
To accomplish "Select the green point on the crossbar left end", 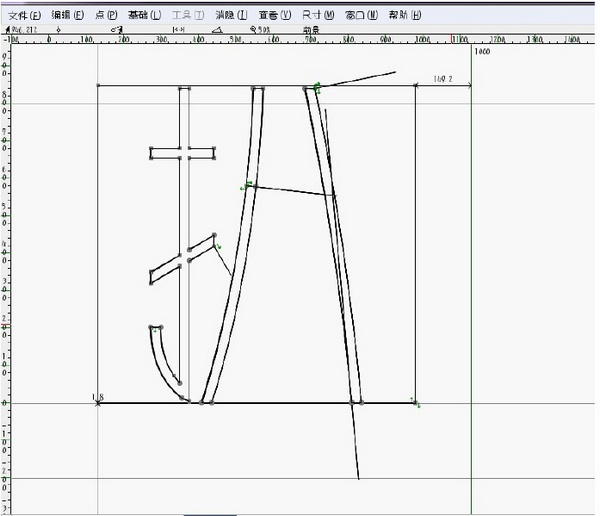I will coord(244,186).
